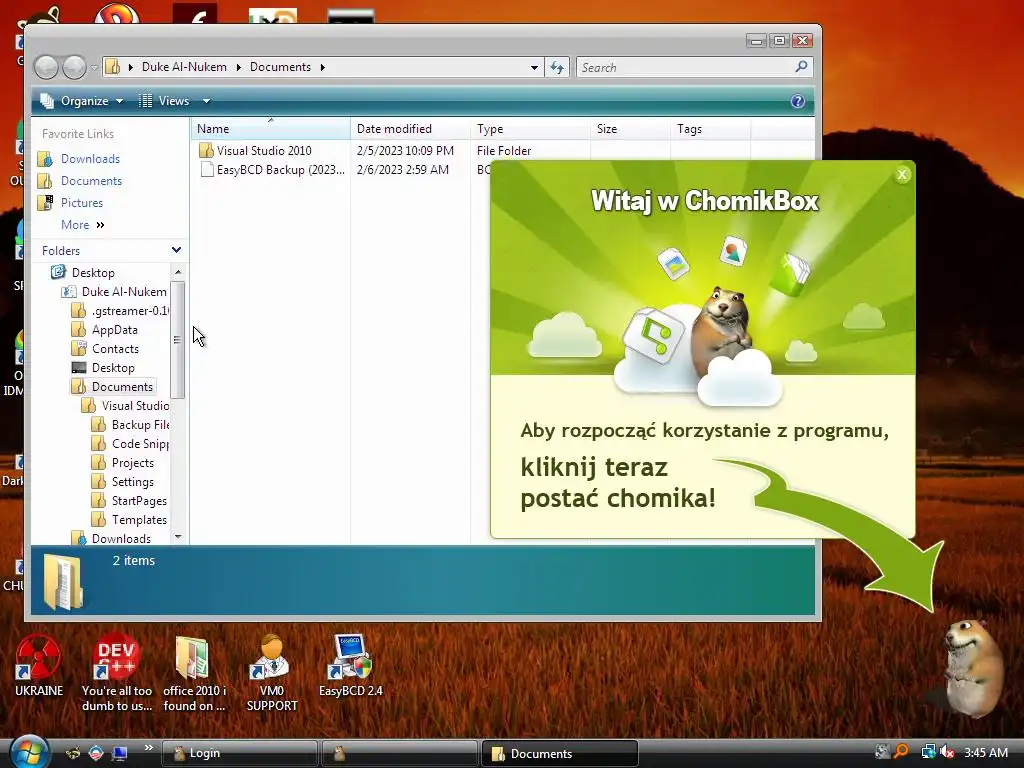This screenshot has width=1024, height=768.
Task: Click folder tree scrollbar up arrow
Action: coord(178,272)
